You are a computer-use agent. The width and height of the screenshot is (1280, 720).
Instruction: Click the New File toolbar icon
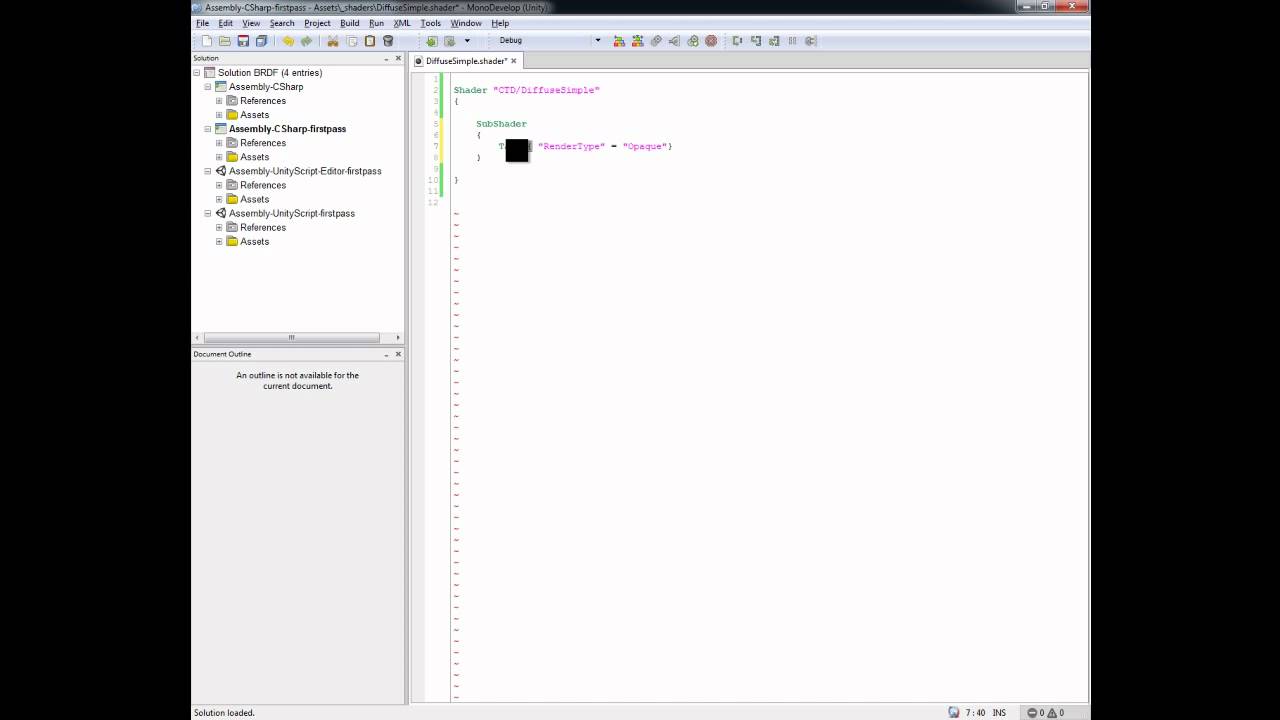[207, 41]
